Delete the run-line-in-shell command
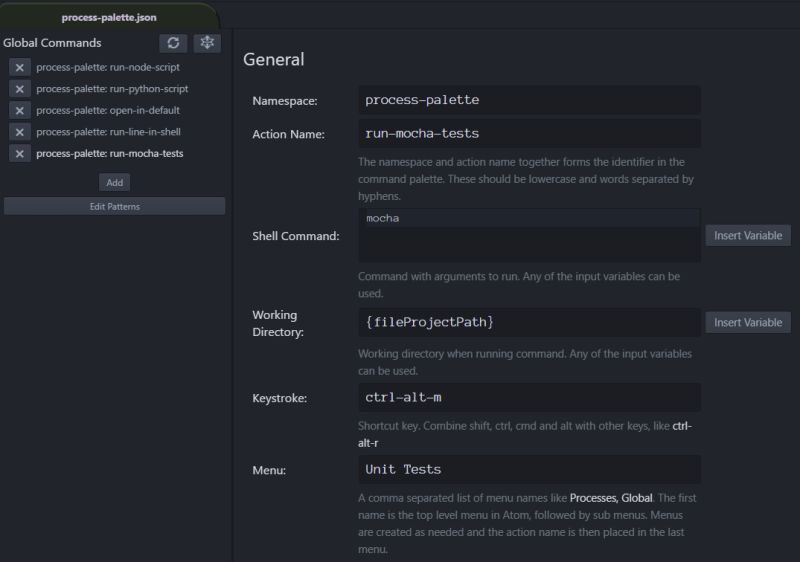 (x=19, y=133)
